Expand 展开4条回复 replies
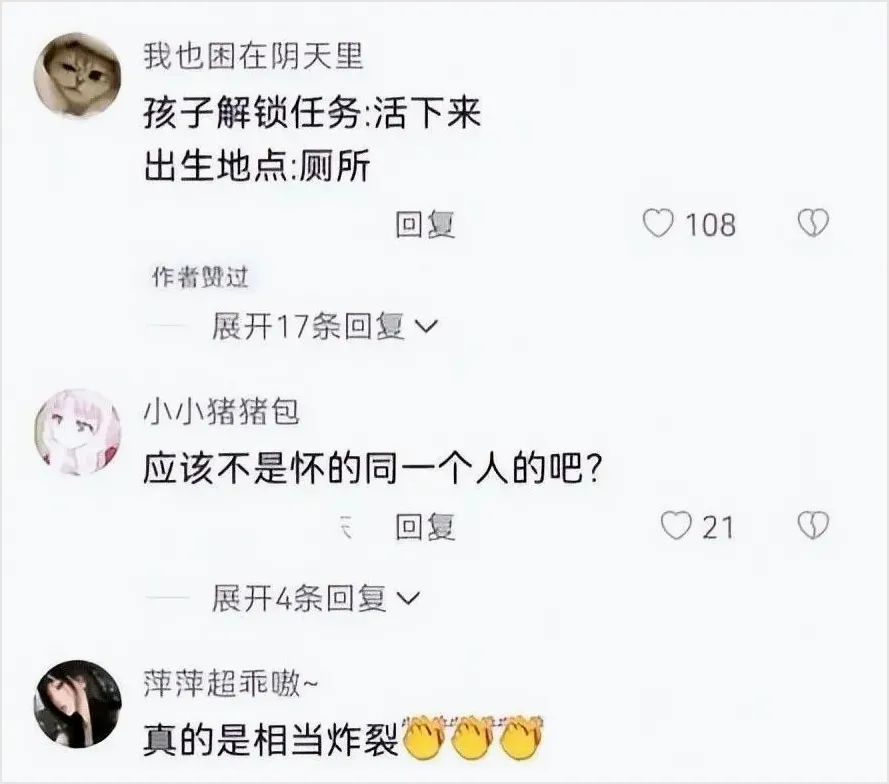The width and height of the screenshot is (889, 784). tap(299, 598)
